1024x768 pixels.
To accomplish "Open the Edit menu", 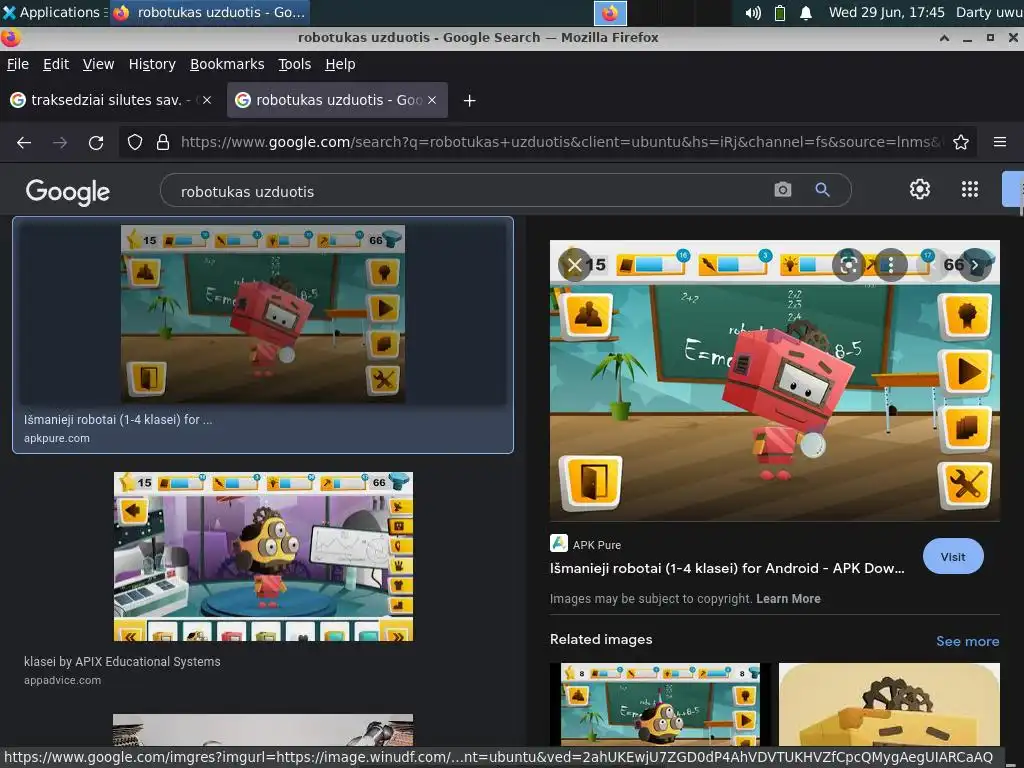I will point(56,64).
